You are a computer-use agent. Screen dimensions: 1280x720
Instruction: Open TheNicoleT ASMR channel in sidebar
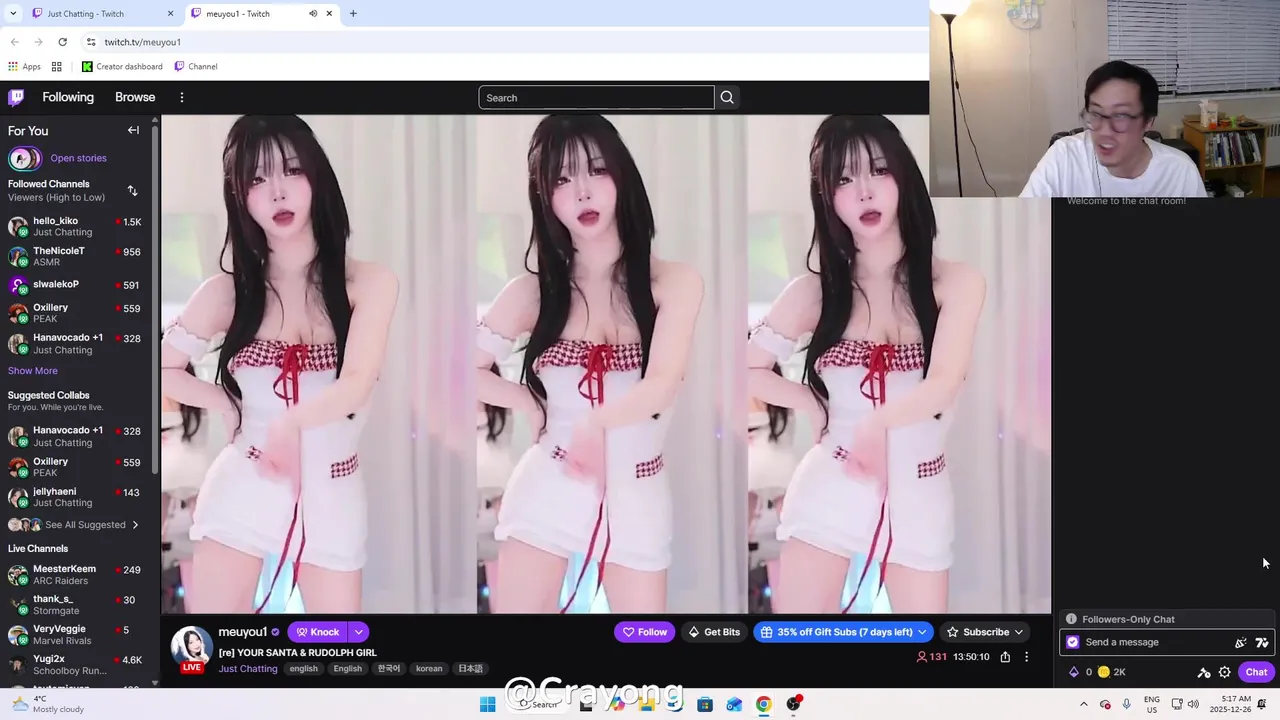click(77, 256)
